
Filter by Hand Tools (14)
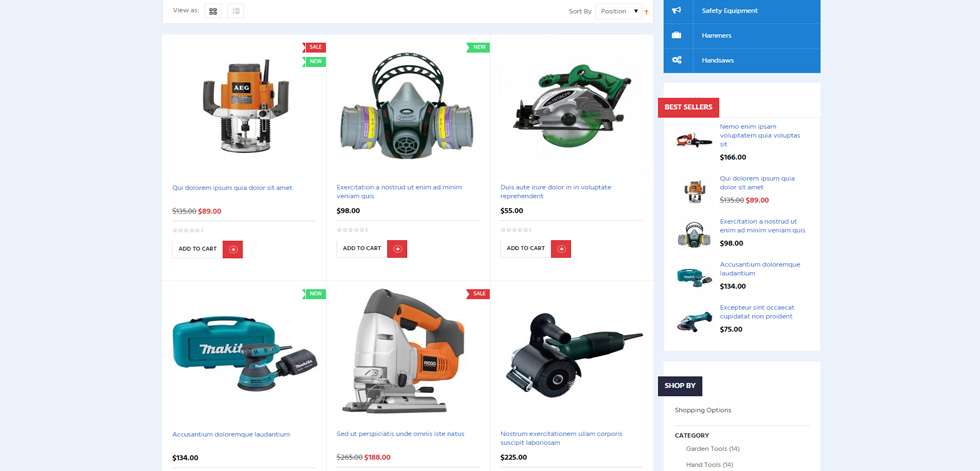pos(712,465)
